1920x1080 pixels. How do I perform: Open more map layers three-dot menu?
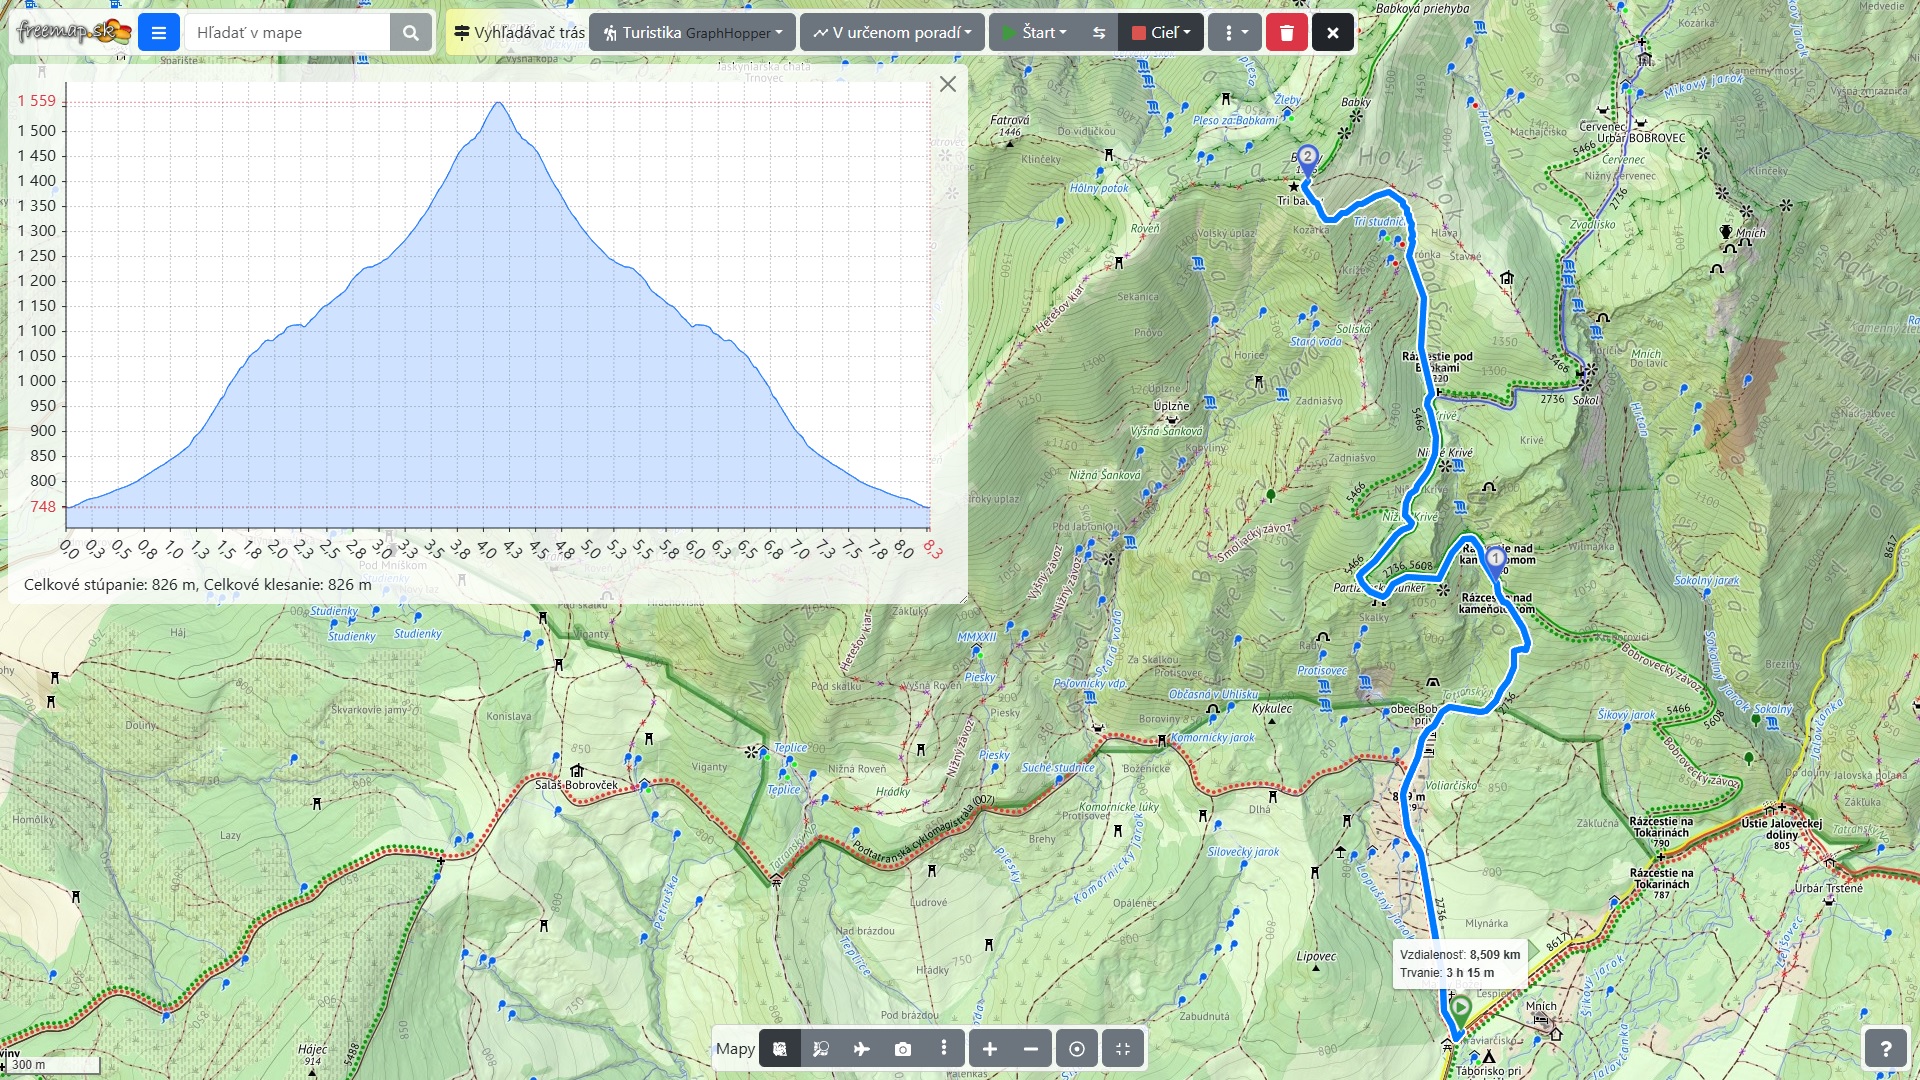pos(943,1048)
